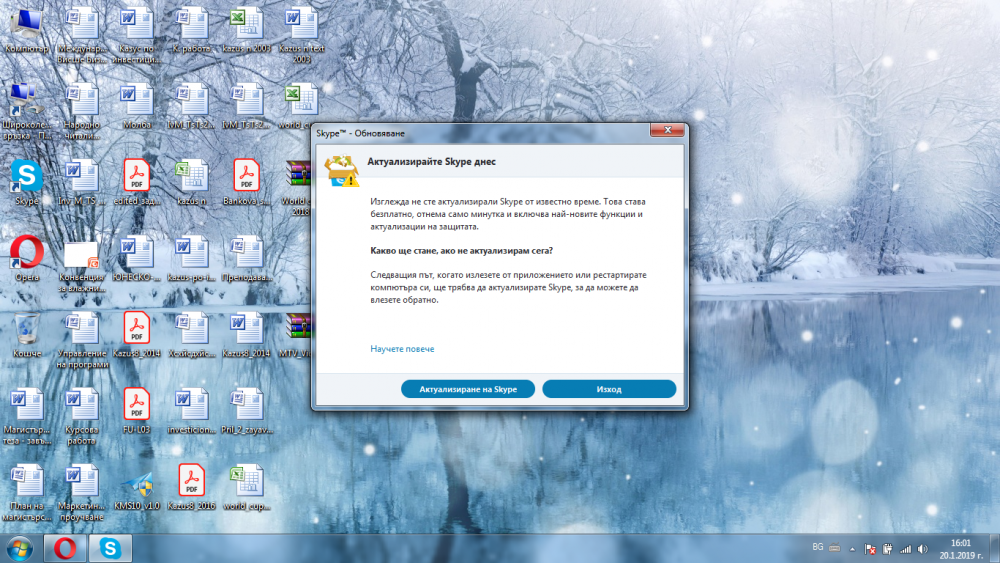Select the 'Молба' Word document
1000x563 pixels.
(136, 106)
